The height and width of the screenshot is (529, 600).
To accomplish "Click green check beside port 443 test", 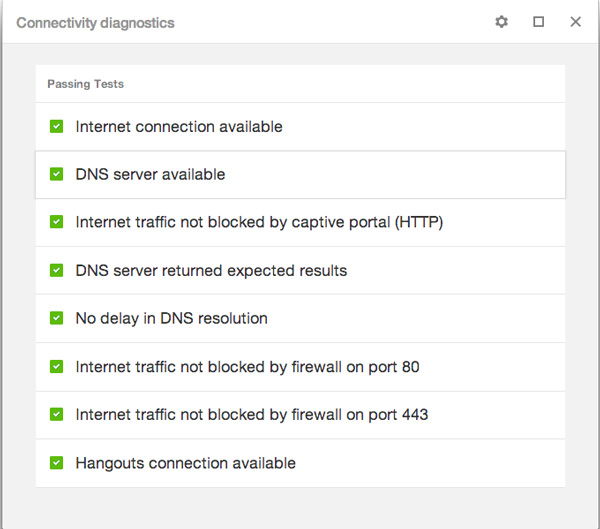I will pos(57,415).
